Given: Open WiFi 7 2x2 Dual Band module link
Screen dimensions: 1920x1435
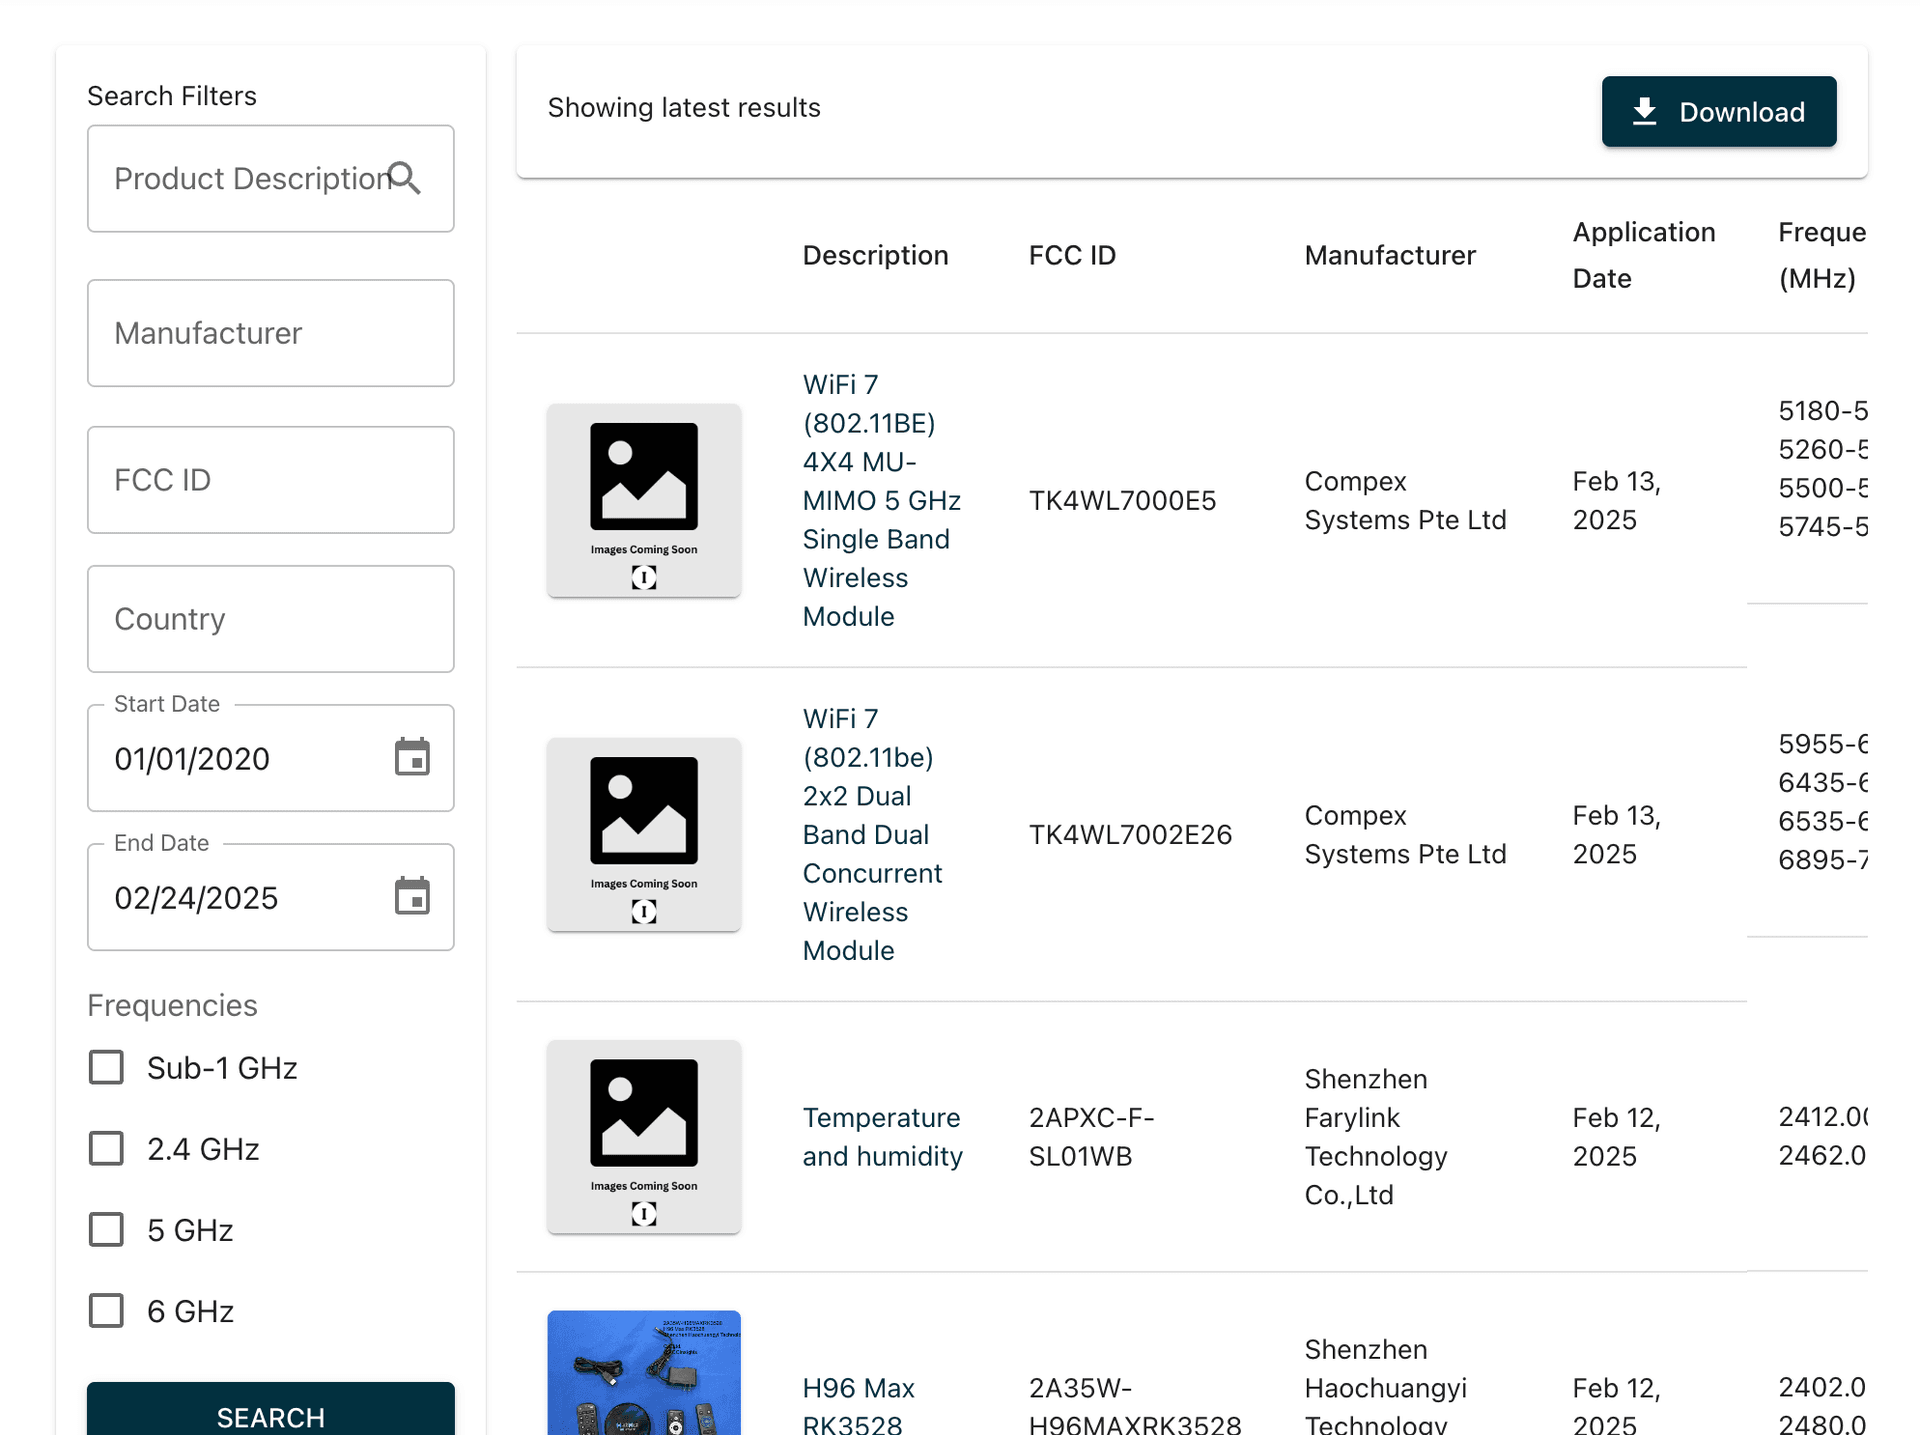Looking at the screenshot, I should pyautogui.click(x=870, y=834).
